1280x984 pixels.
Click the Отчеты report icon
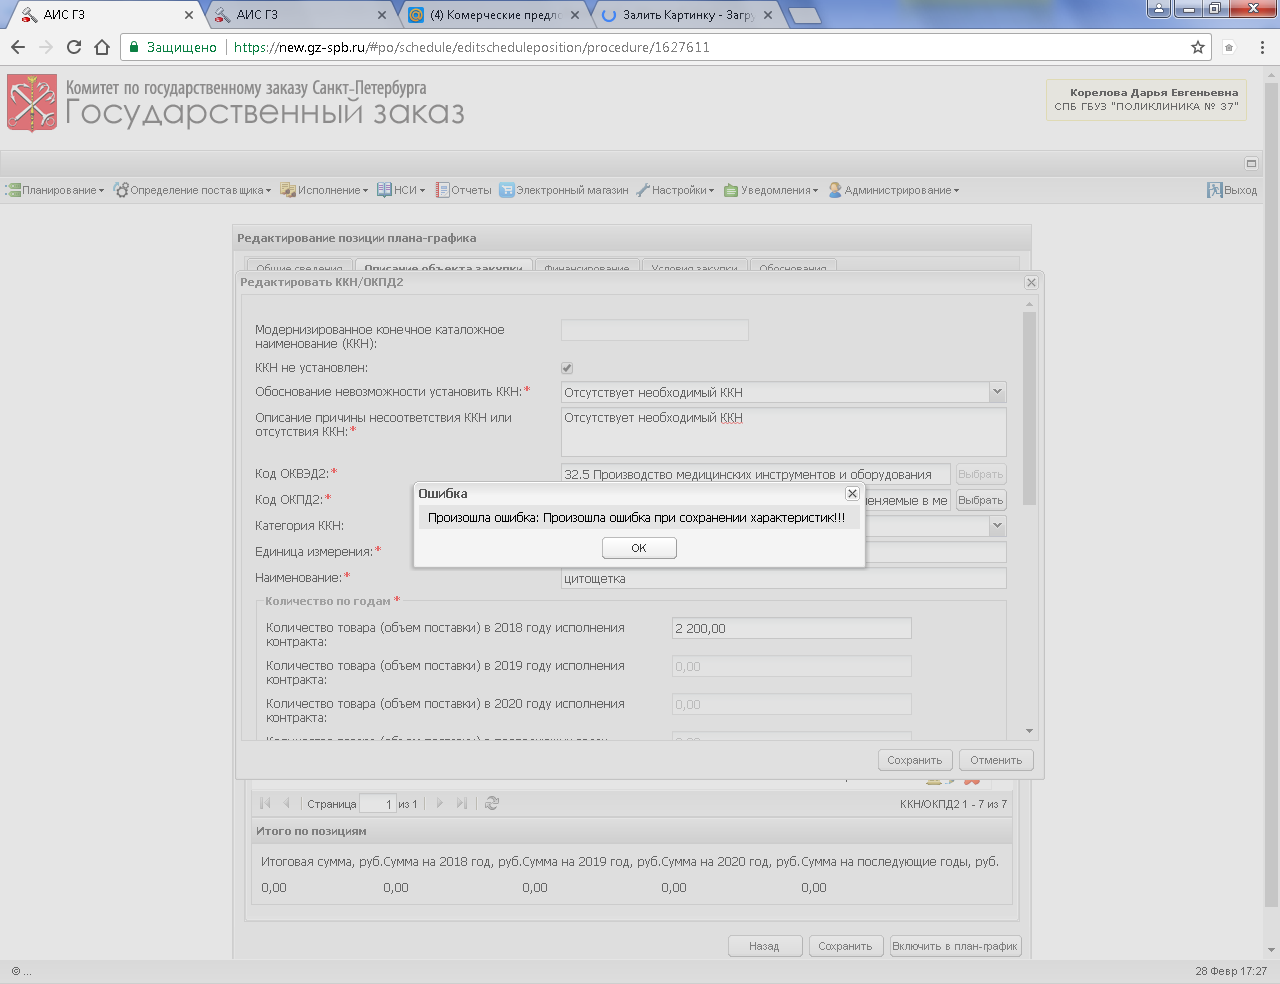click(442, 190)
